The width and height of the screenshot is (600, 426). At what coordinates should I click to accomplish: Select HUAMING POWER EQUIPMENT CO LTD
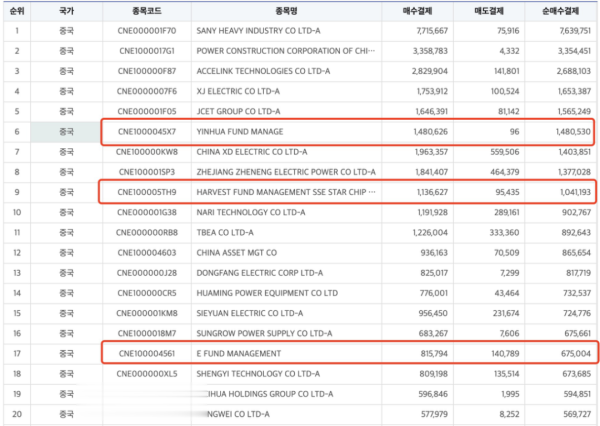click(267, 293)
